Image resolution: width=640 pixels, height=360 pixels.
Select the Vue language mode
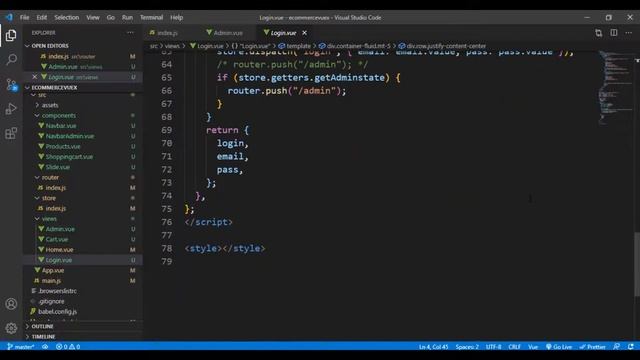533,347
